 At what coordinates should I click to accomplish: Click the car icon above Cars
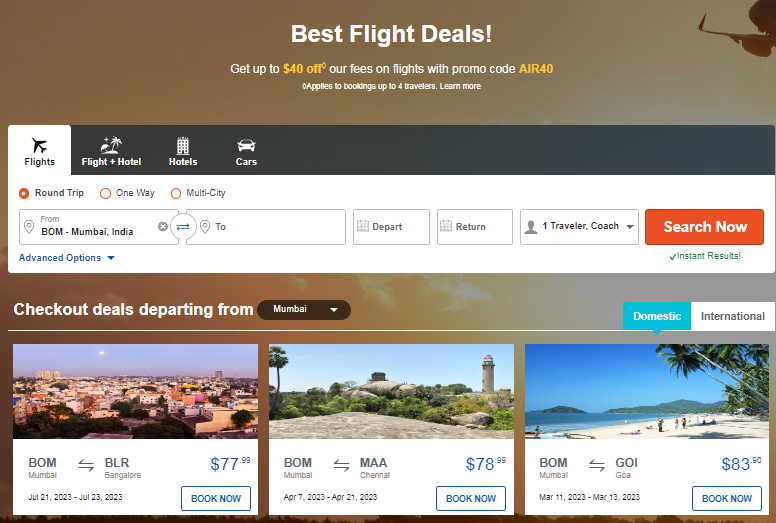246,145
